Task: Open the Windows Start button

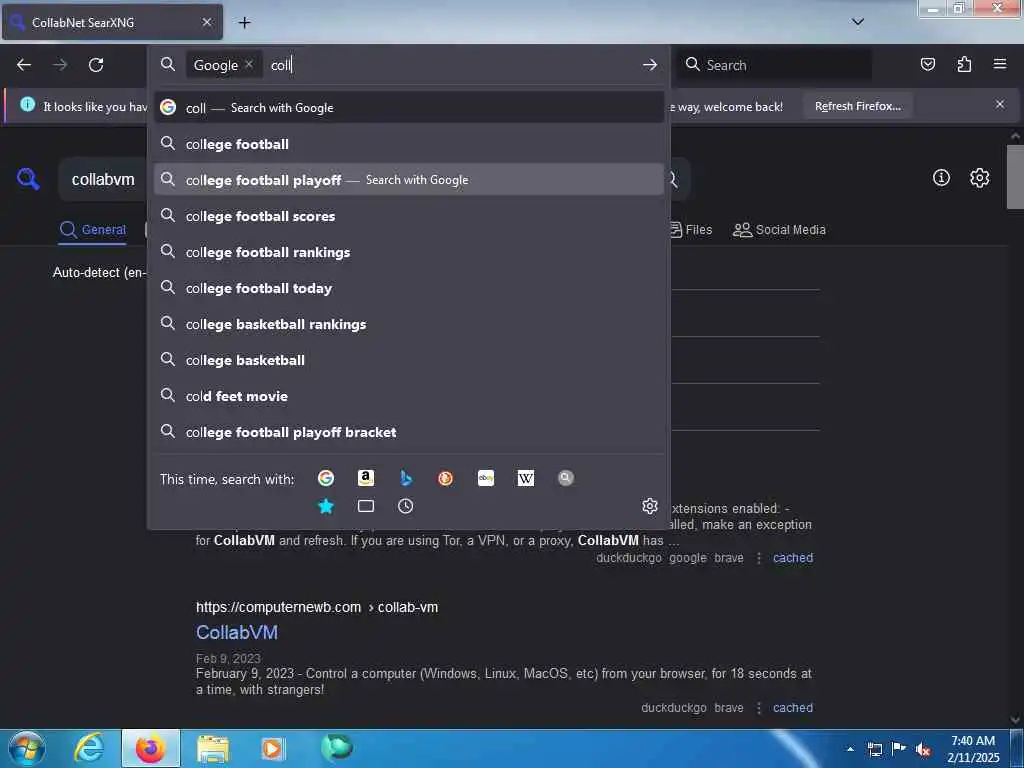Action: coord(27,748)
